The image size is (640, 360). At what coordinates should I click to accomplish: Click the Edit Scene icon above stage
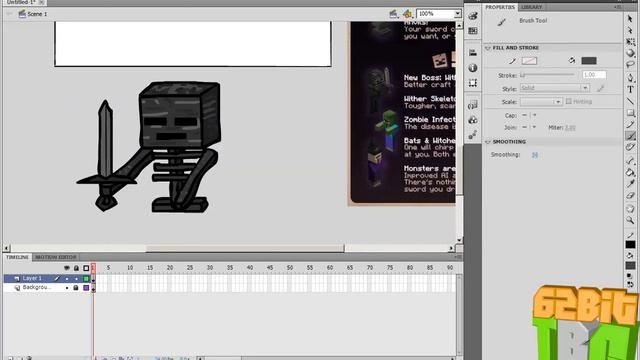pos(393,14)
